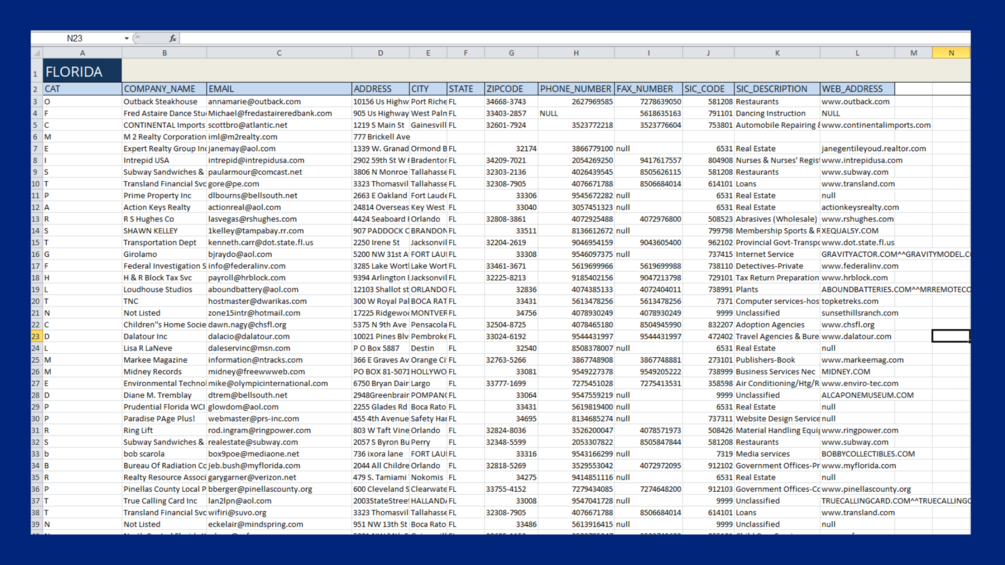Select row 10 header
Screen dimensions: 1005x565
(x=37, y=184)
